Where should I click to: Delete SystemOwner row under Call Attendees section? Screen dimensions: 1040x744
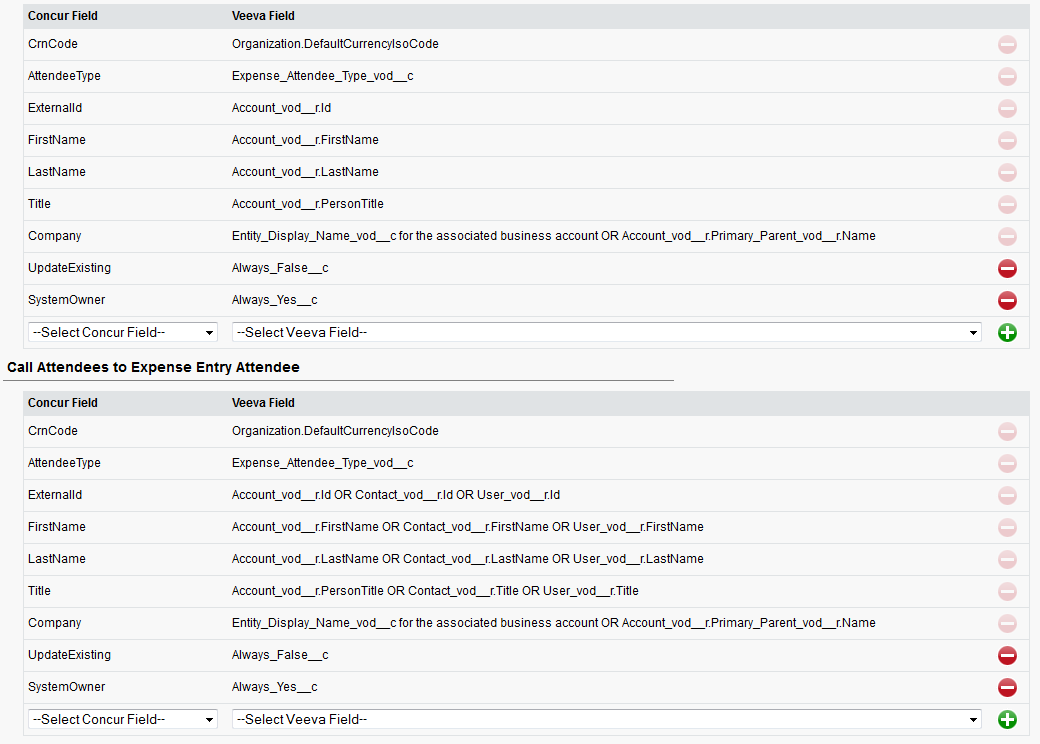click(1007, 687)
